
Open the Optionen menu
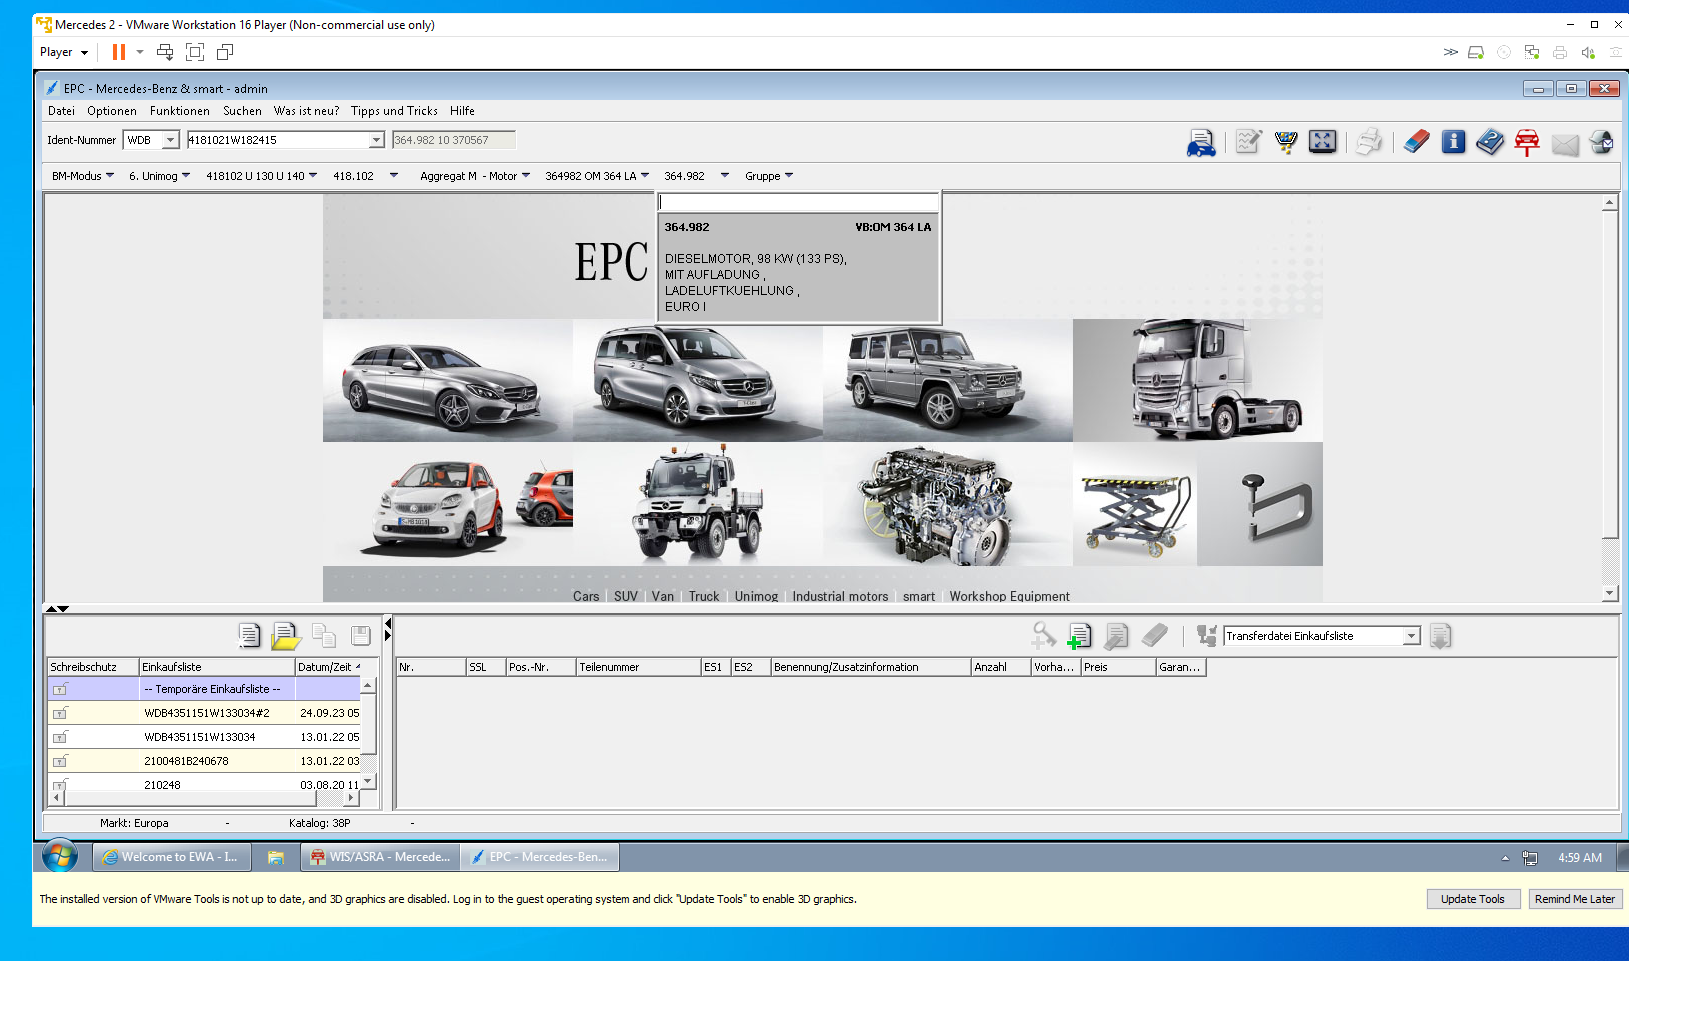tap(112, 111)
